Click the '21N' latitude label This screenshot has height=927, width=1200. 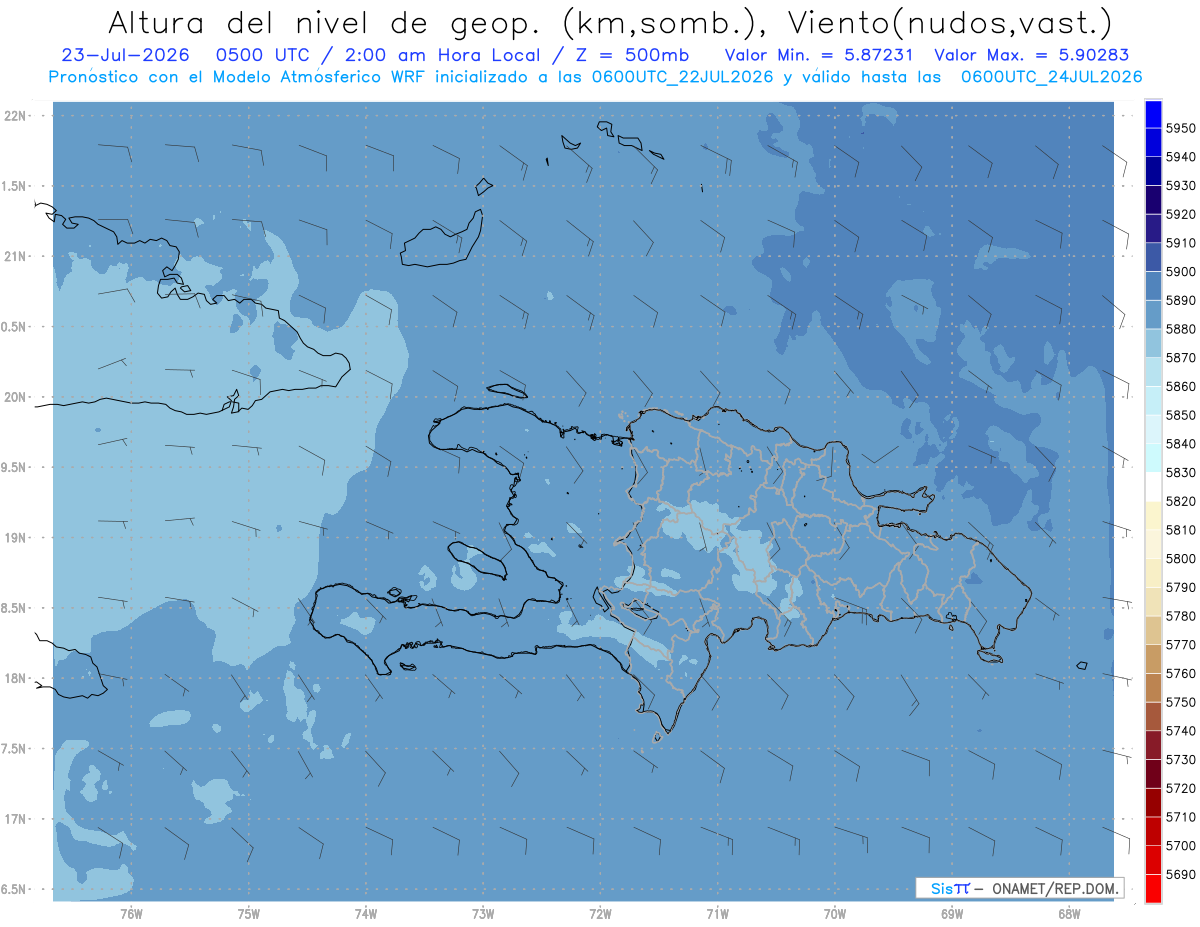pyautogui.click(x=16, y=257)
